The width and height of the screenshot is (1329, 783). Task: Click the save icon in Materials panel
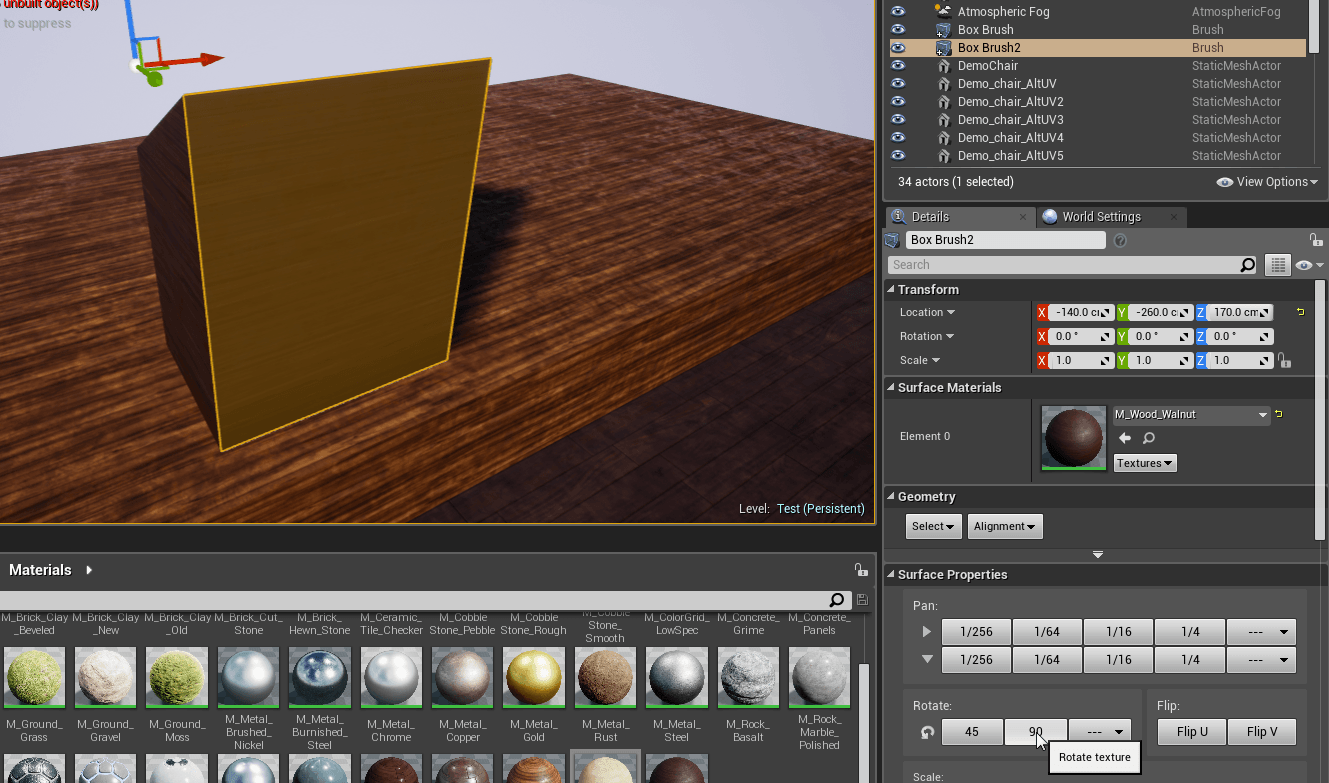tap(862, 600)
